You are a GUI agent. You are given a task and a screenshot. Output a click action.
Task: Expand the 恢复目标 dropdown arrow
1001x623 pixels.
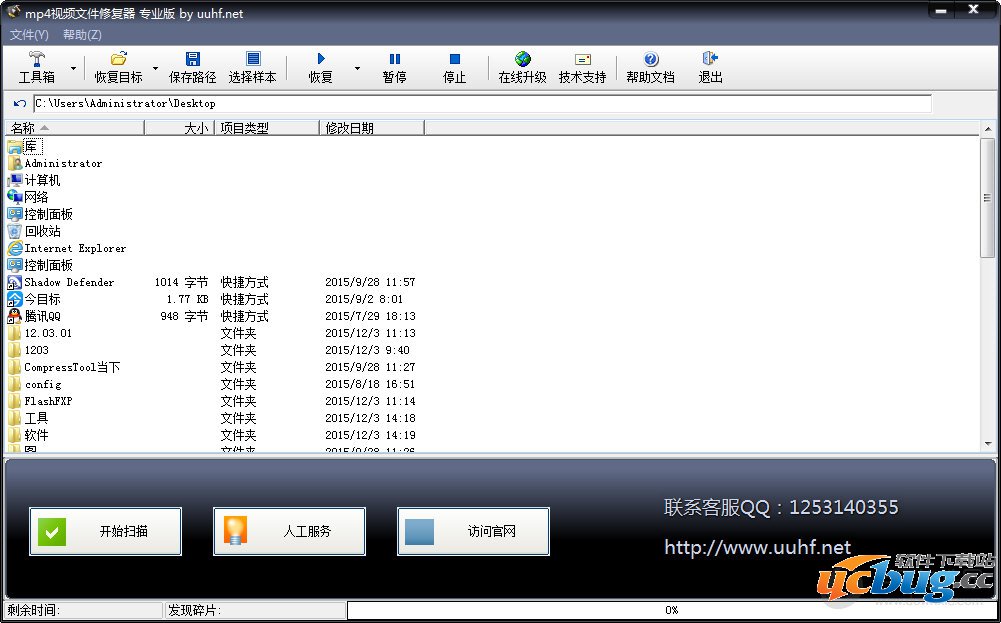coord(155,69)
